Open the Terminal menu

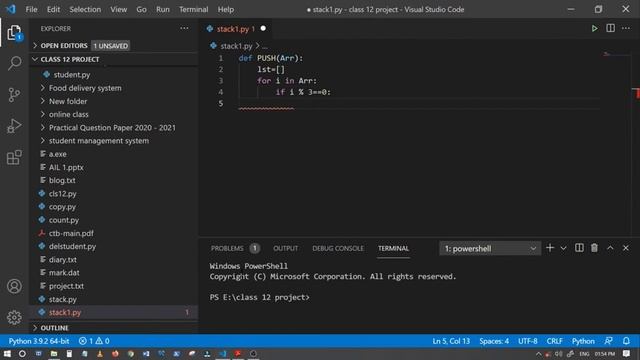pyautogui.click(x=193, y=9)
